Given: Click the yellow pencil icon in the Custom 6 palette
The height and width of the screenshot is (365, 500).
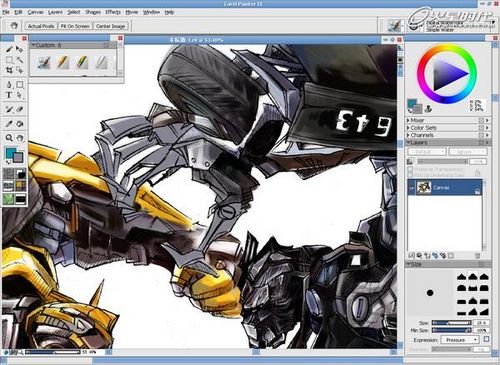Looking at the screenshot, I should 63,62.
